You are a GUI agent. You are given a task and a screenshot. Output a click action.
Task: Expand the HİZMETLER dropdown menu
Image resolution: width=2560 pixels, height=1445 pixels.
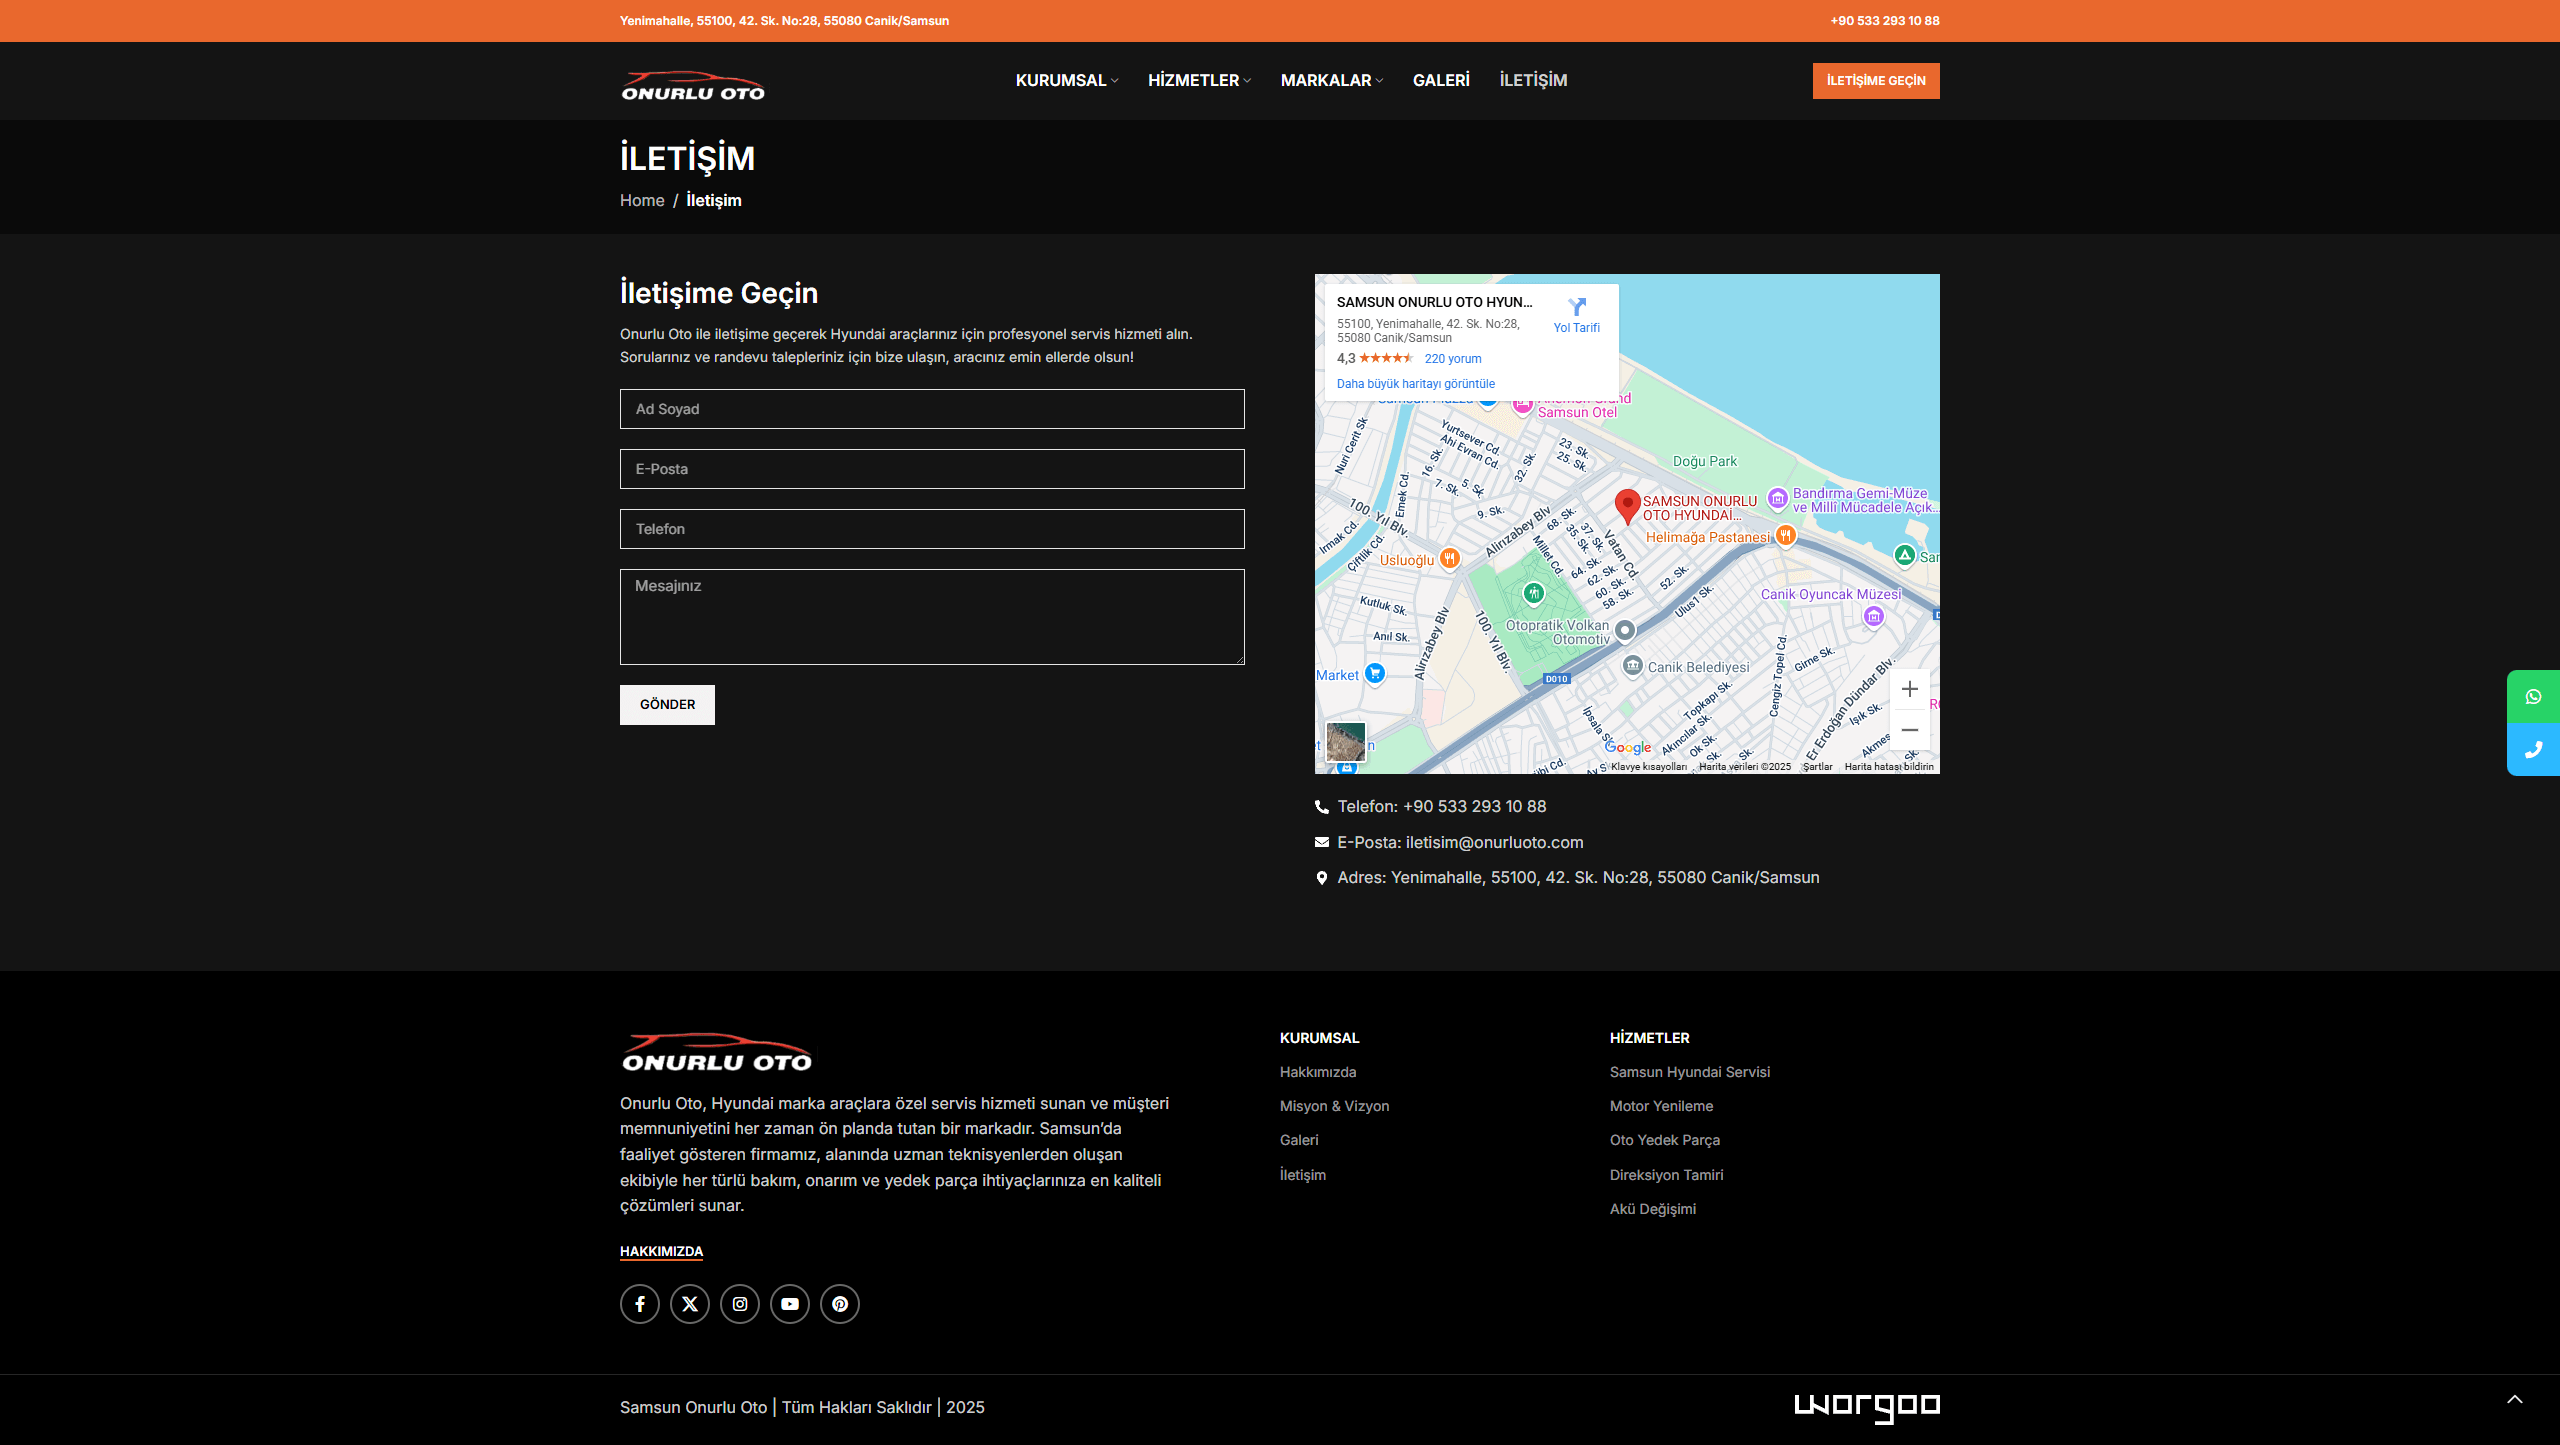[1199, 80]
